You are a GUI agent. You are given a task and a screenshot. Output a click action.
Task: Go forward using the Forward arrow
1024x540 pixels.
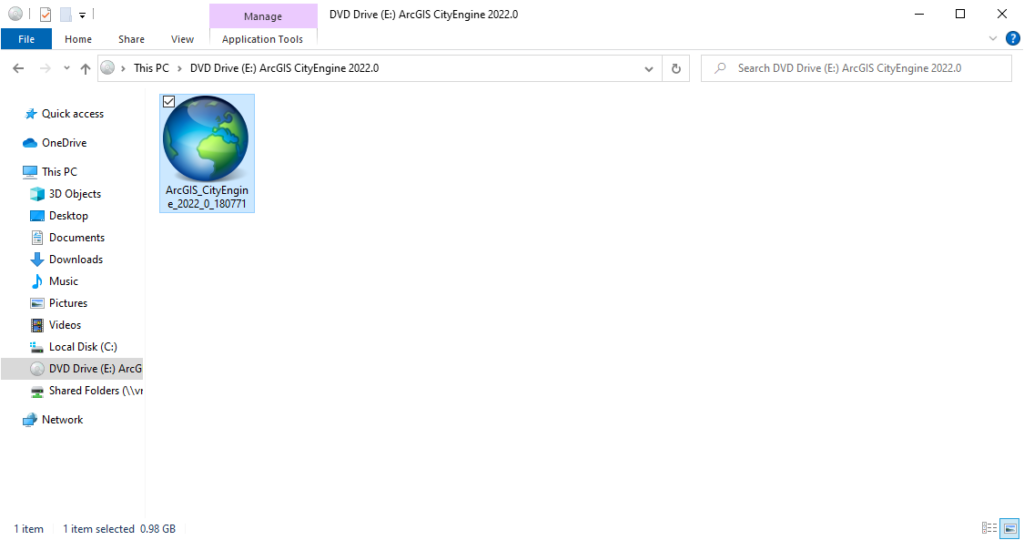point(45,68)
